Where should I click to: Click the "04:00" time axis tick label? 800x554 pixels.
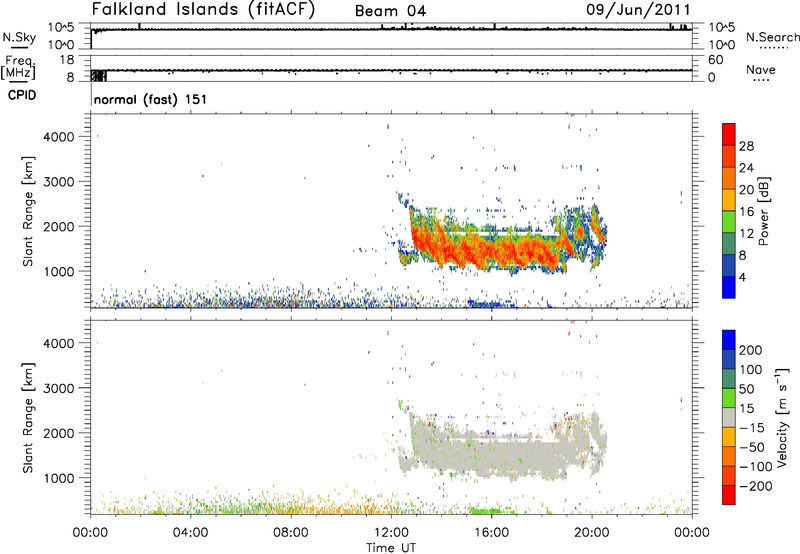coord(191,533)
